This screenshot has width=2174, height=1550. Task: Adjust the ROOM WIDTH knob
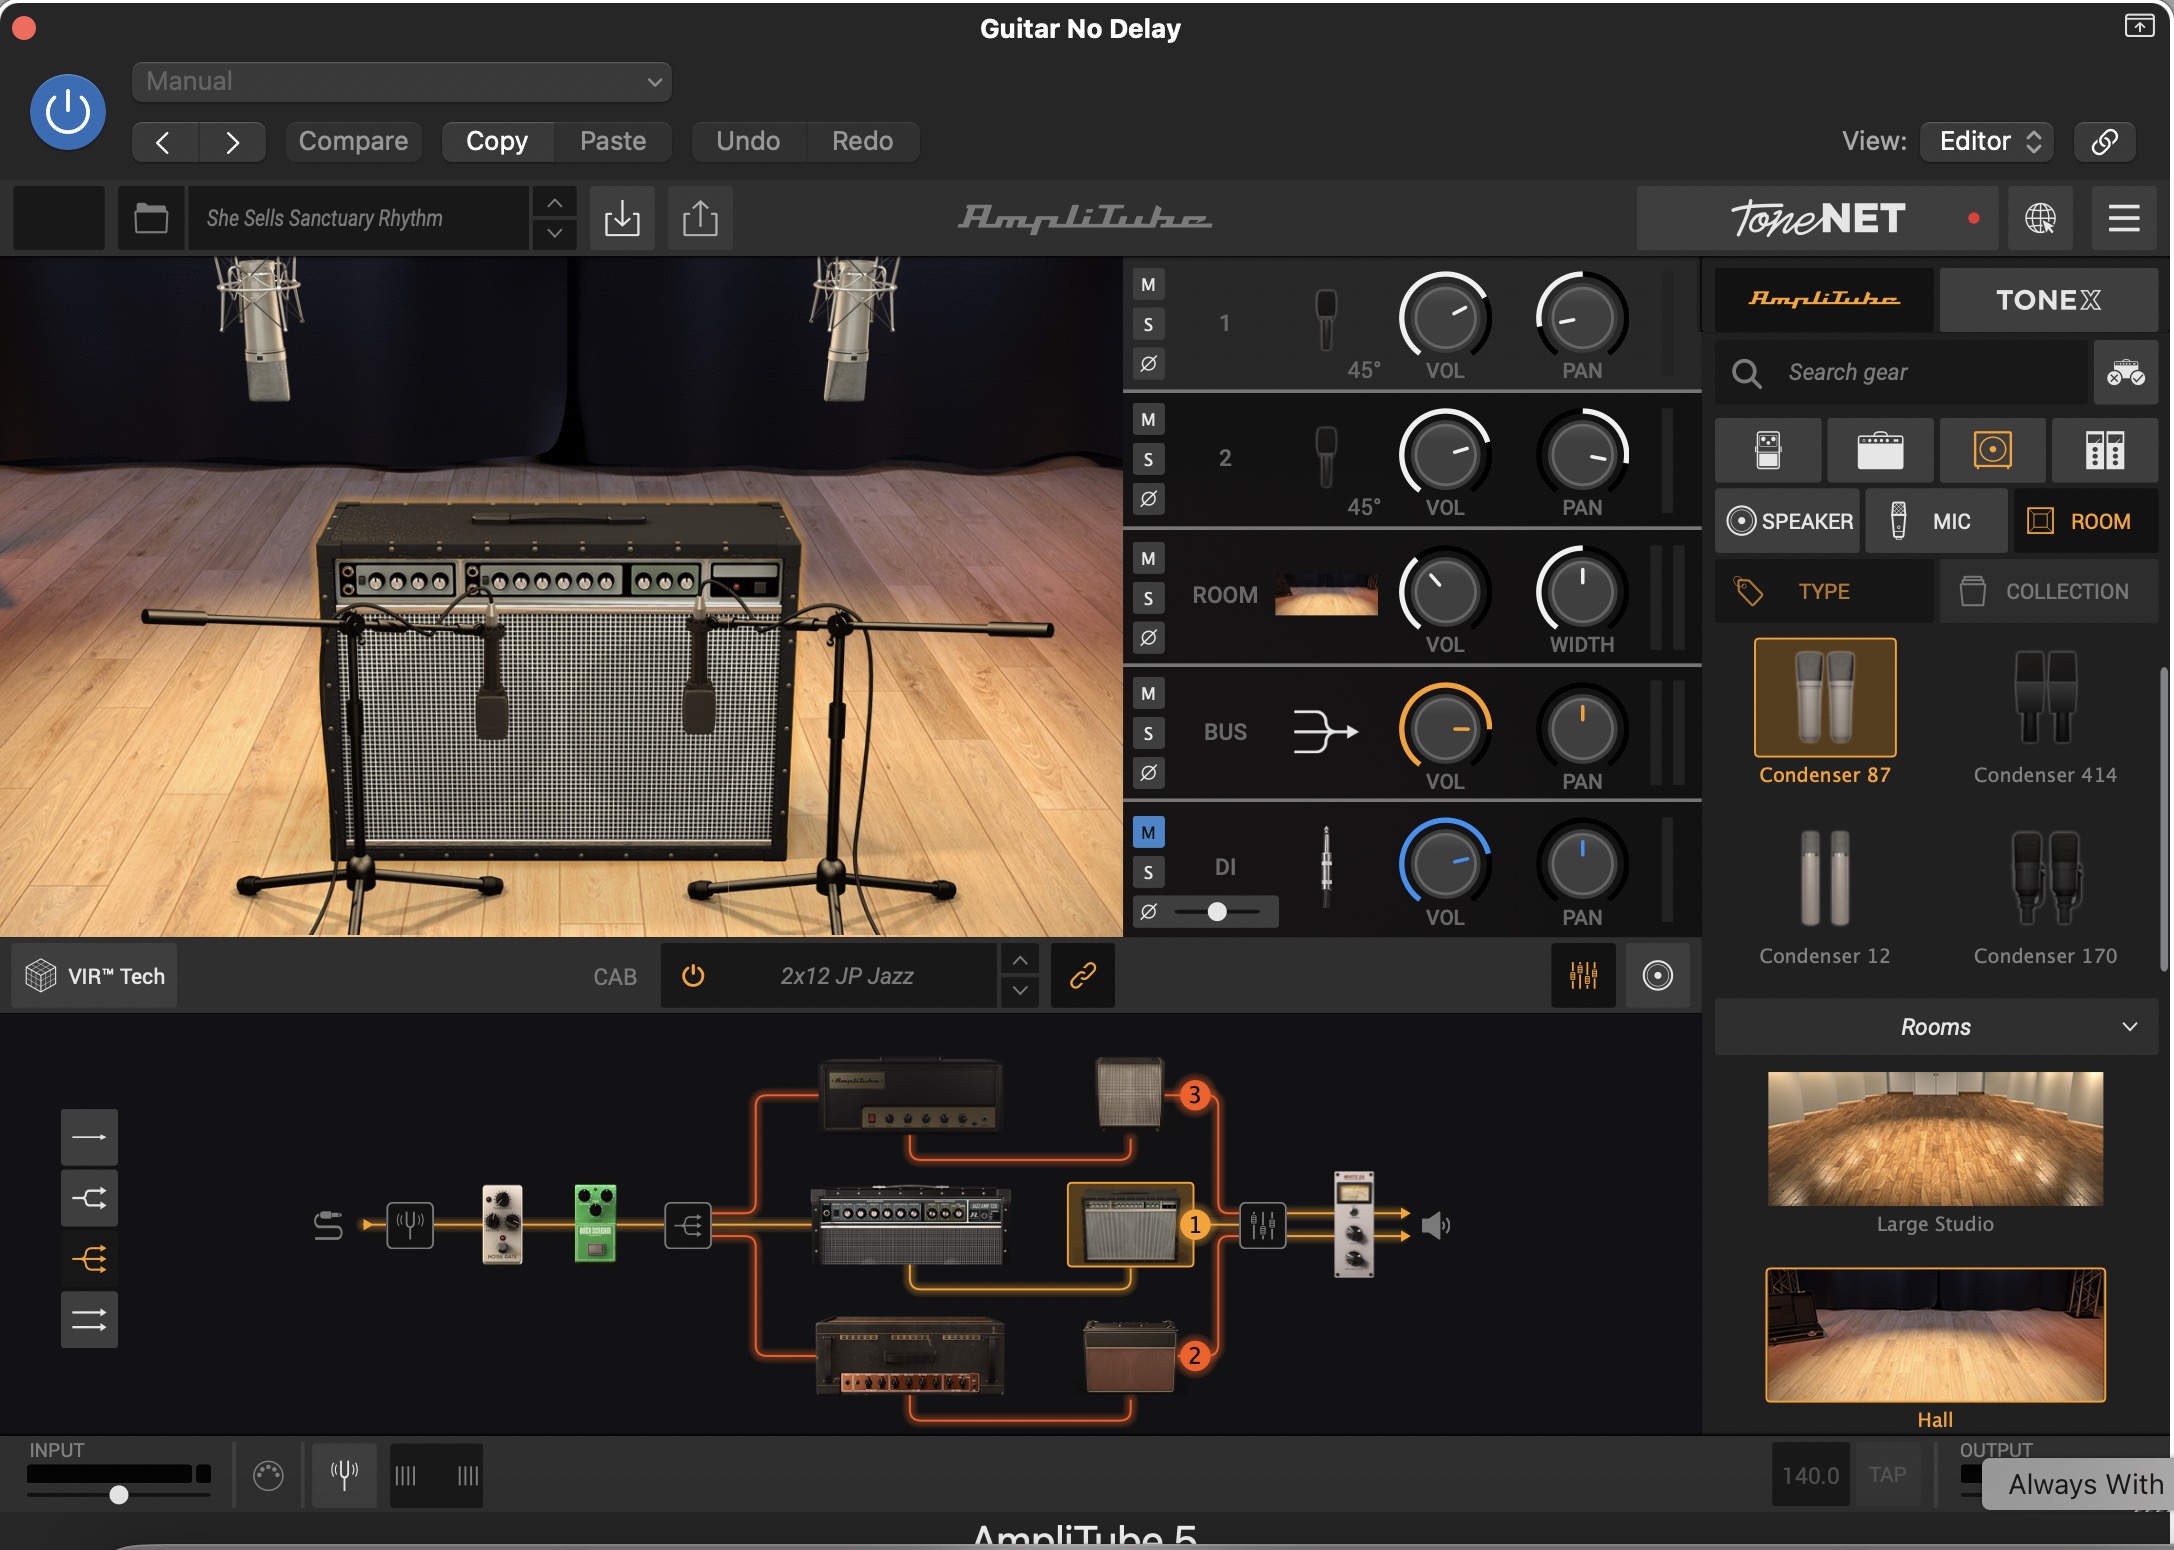pyautogui.click(x=1581, y=592)
